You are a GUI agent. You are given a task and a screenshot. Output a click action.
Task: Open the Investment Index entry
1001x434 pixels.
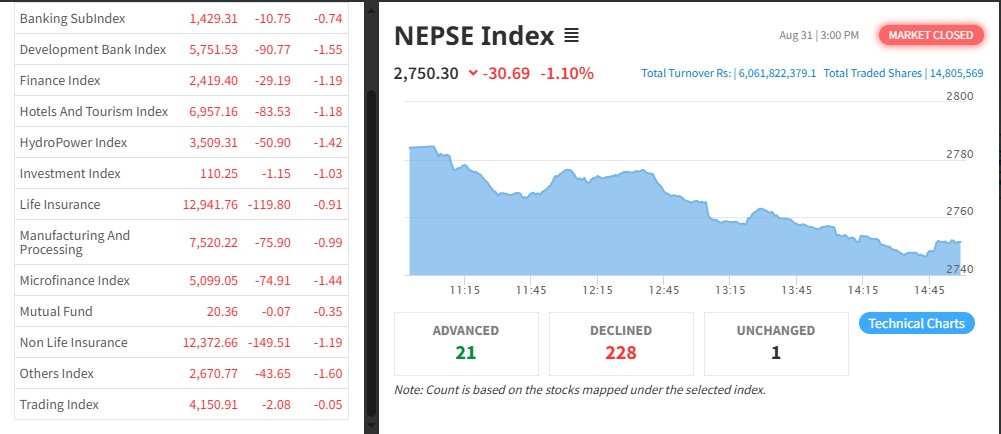pyautogui.click(x=70, y=173)
